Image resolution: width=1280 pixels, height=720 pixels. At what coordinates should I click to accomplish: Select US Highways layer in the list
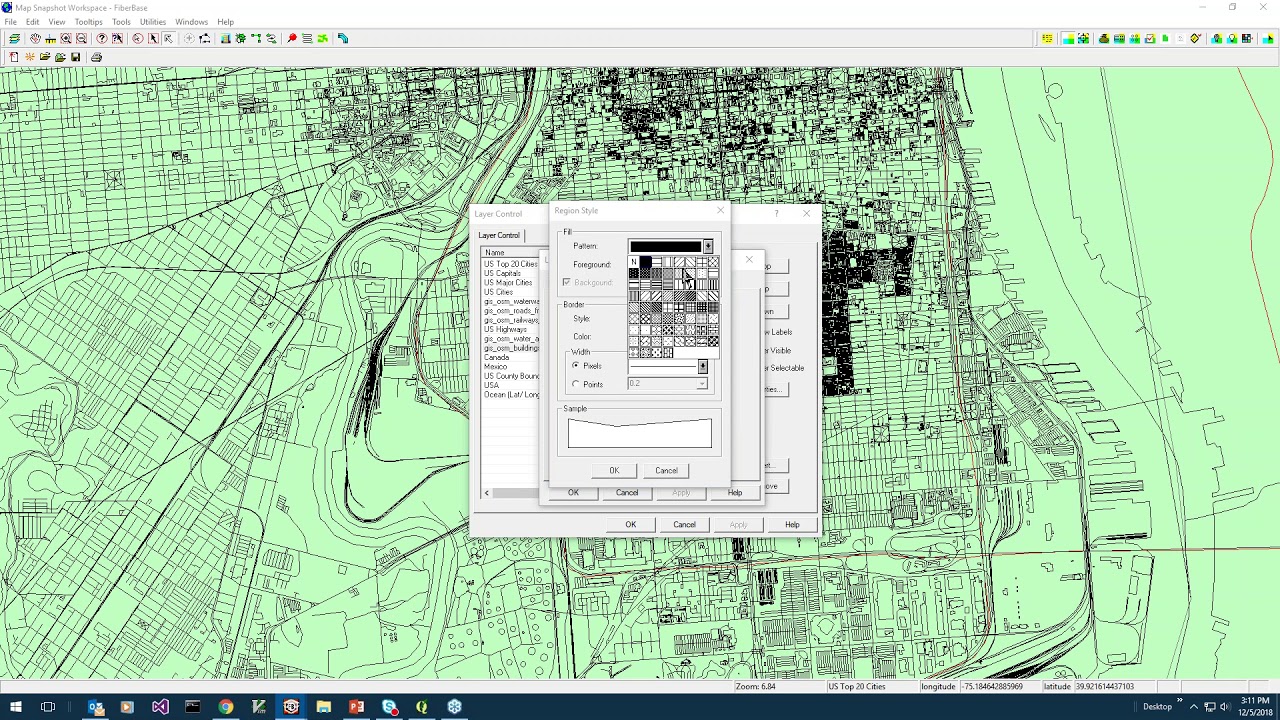[x=505, y=330]
